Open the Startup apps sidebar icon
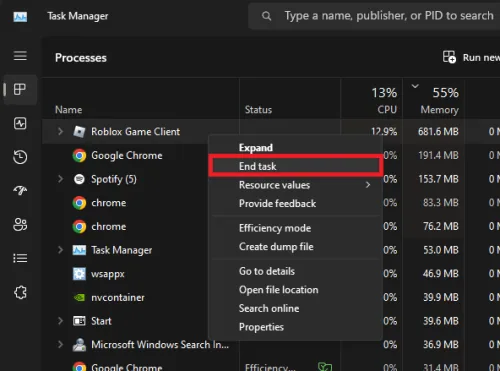This screenshot has height=371, width=500. click(20, 190)
